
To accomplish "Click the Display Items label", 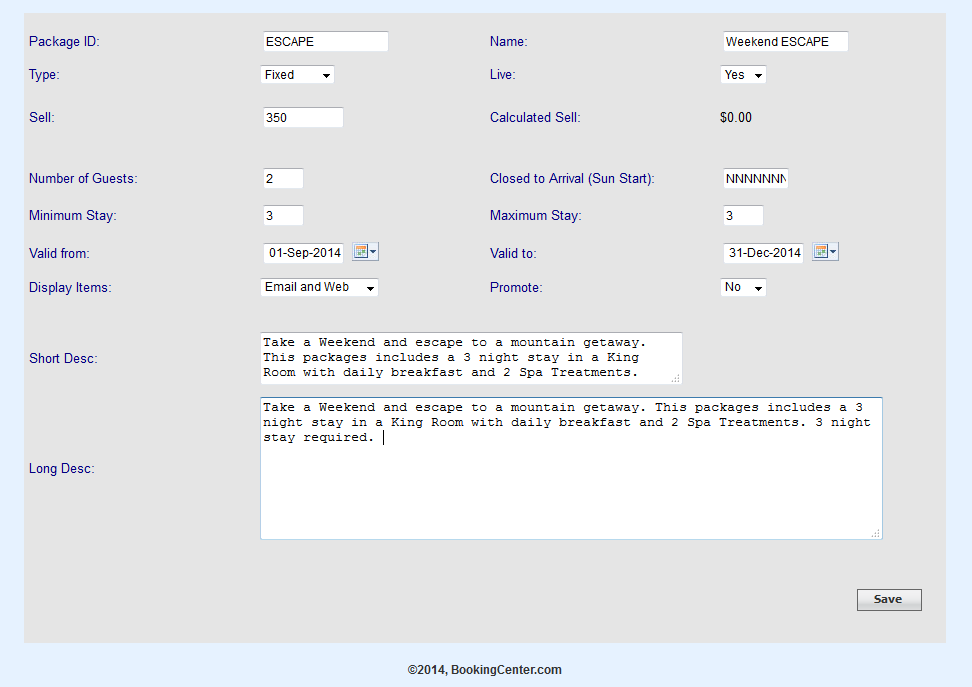I will [x=70, y=288].
